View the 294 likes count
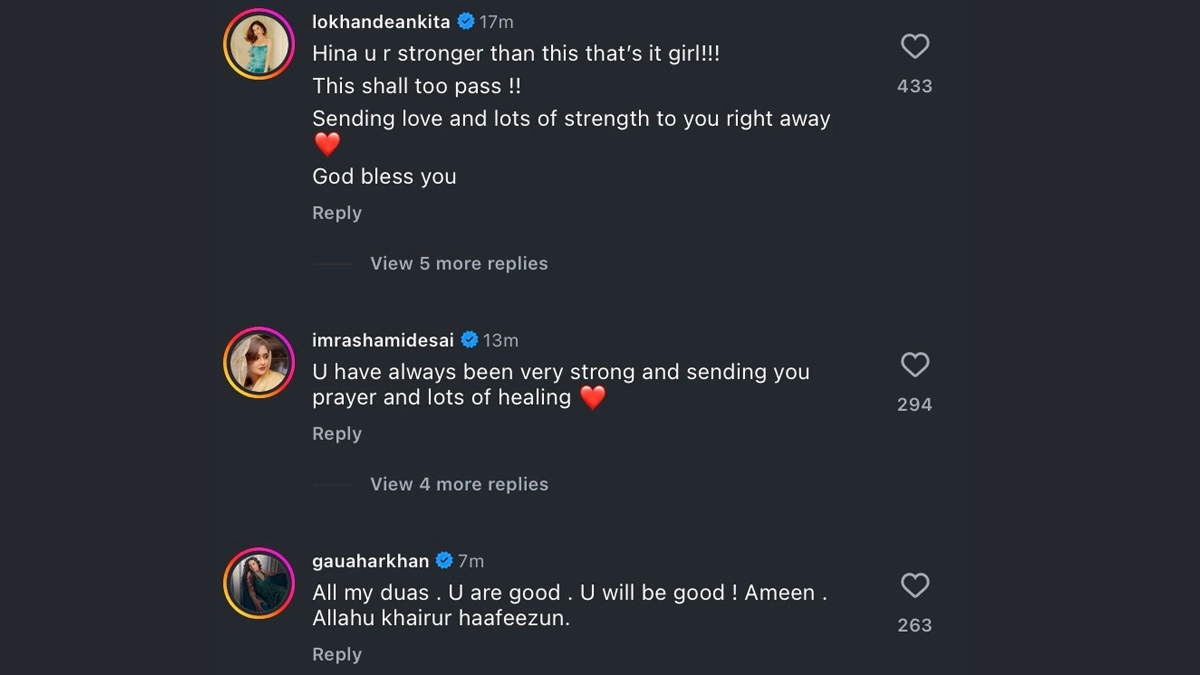Image resolution: width=1200 pixels, height=675 pixels. 915,404
